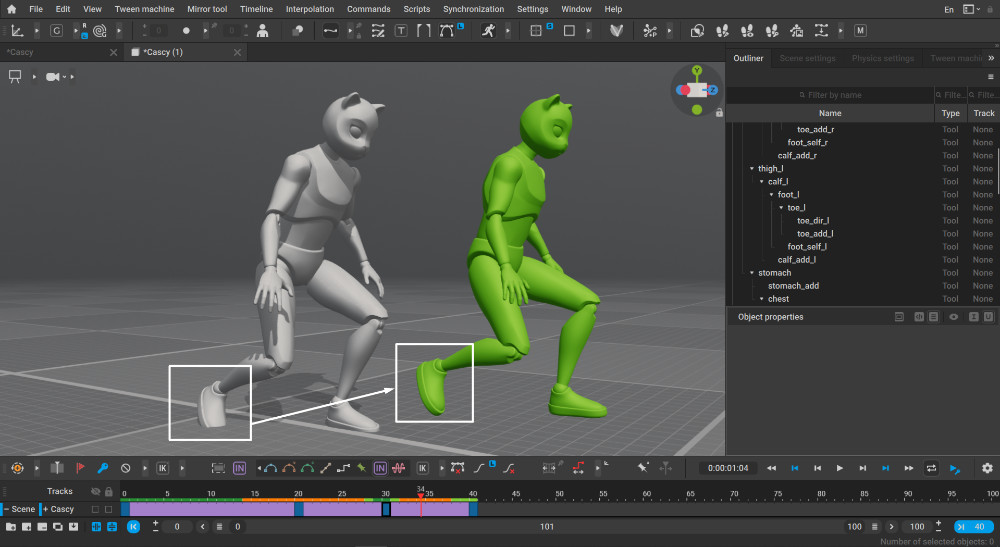The image size is (1000, 547).
Task: Click the joint nodes toolbar icon
Action: 649,31
